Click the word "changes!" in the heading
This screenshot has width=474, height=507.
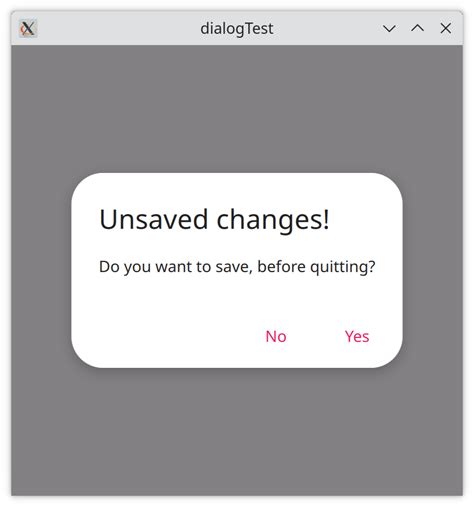273,220
